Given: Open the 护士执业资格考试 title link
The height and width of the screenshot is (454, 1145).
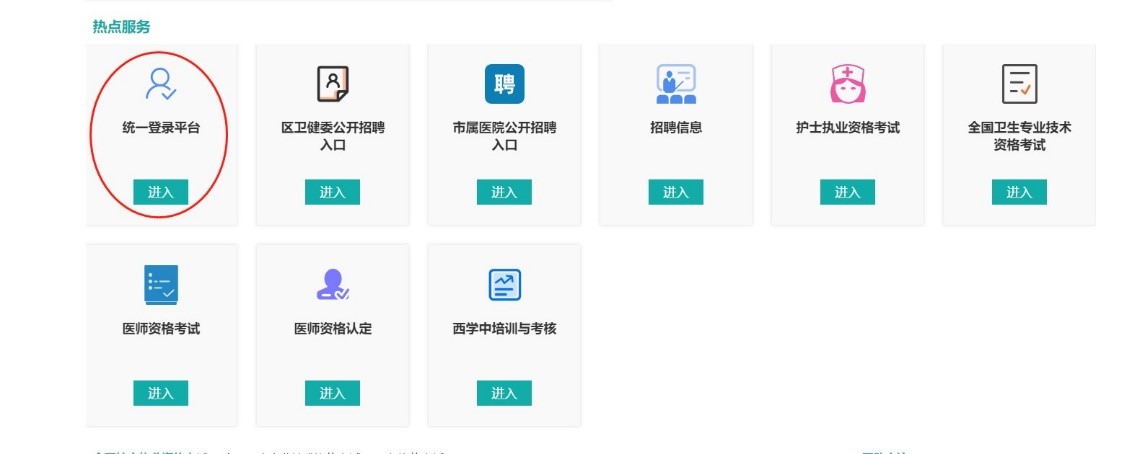Looking at the screenshot, I should tap(847, 128).
